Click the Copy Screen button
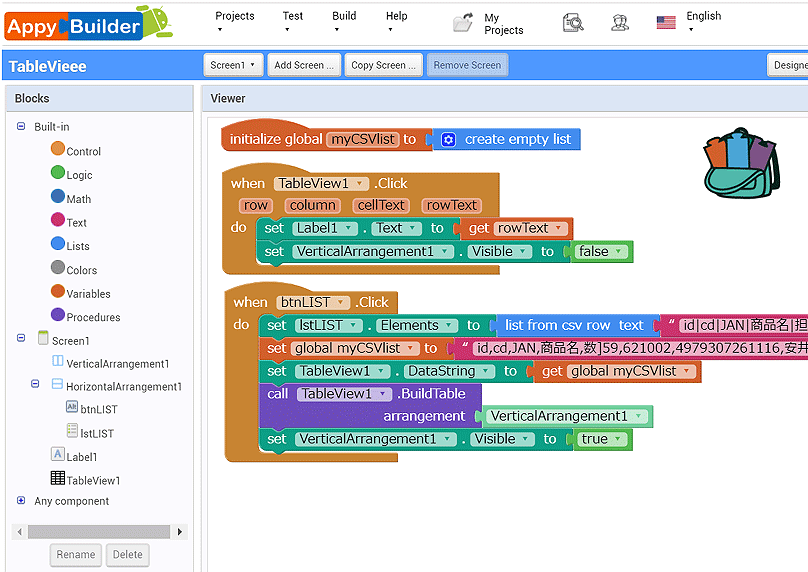Screen dimensions: 808x572 383,65
